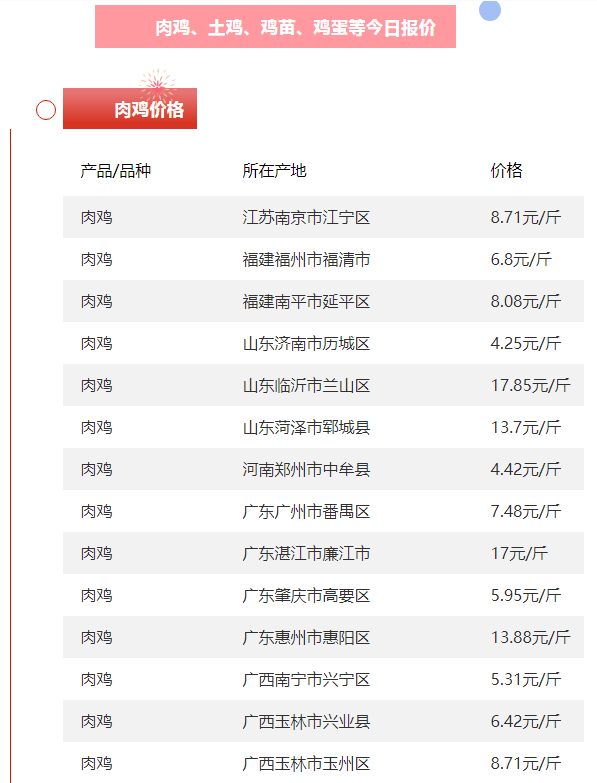Click the 8.08元/斤 price cell
The image size is (597, 783).
[x=526, y=302]
